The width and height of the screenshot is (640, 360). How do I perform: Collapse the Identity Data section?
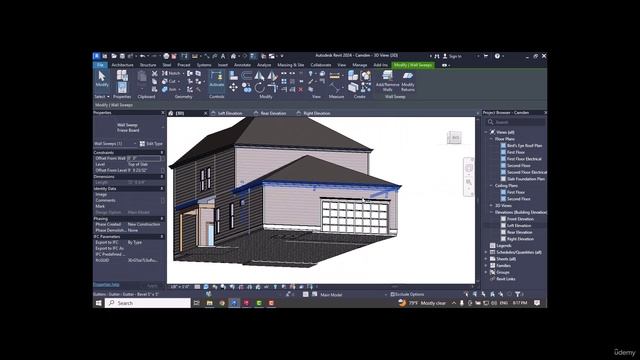pyautogui.click(x=162, y=189)
